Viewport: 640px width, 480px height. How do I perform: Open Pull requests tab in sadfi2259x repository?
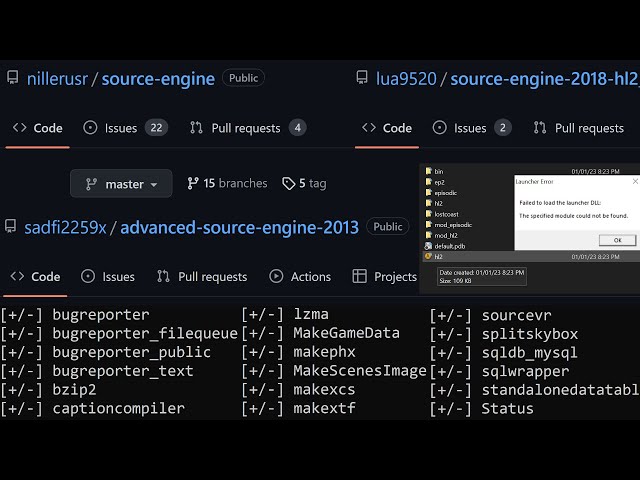pos(202,277)
